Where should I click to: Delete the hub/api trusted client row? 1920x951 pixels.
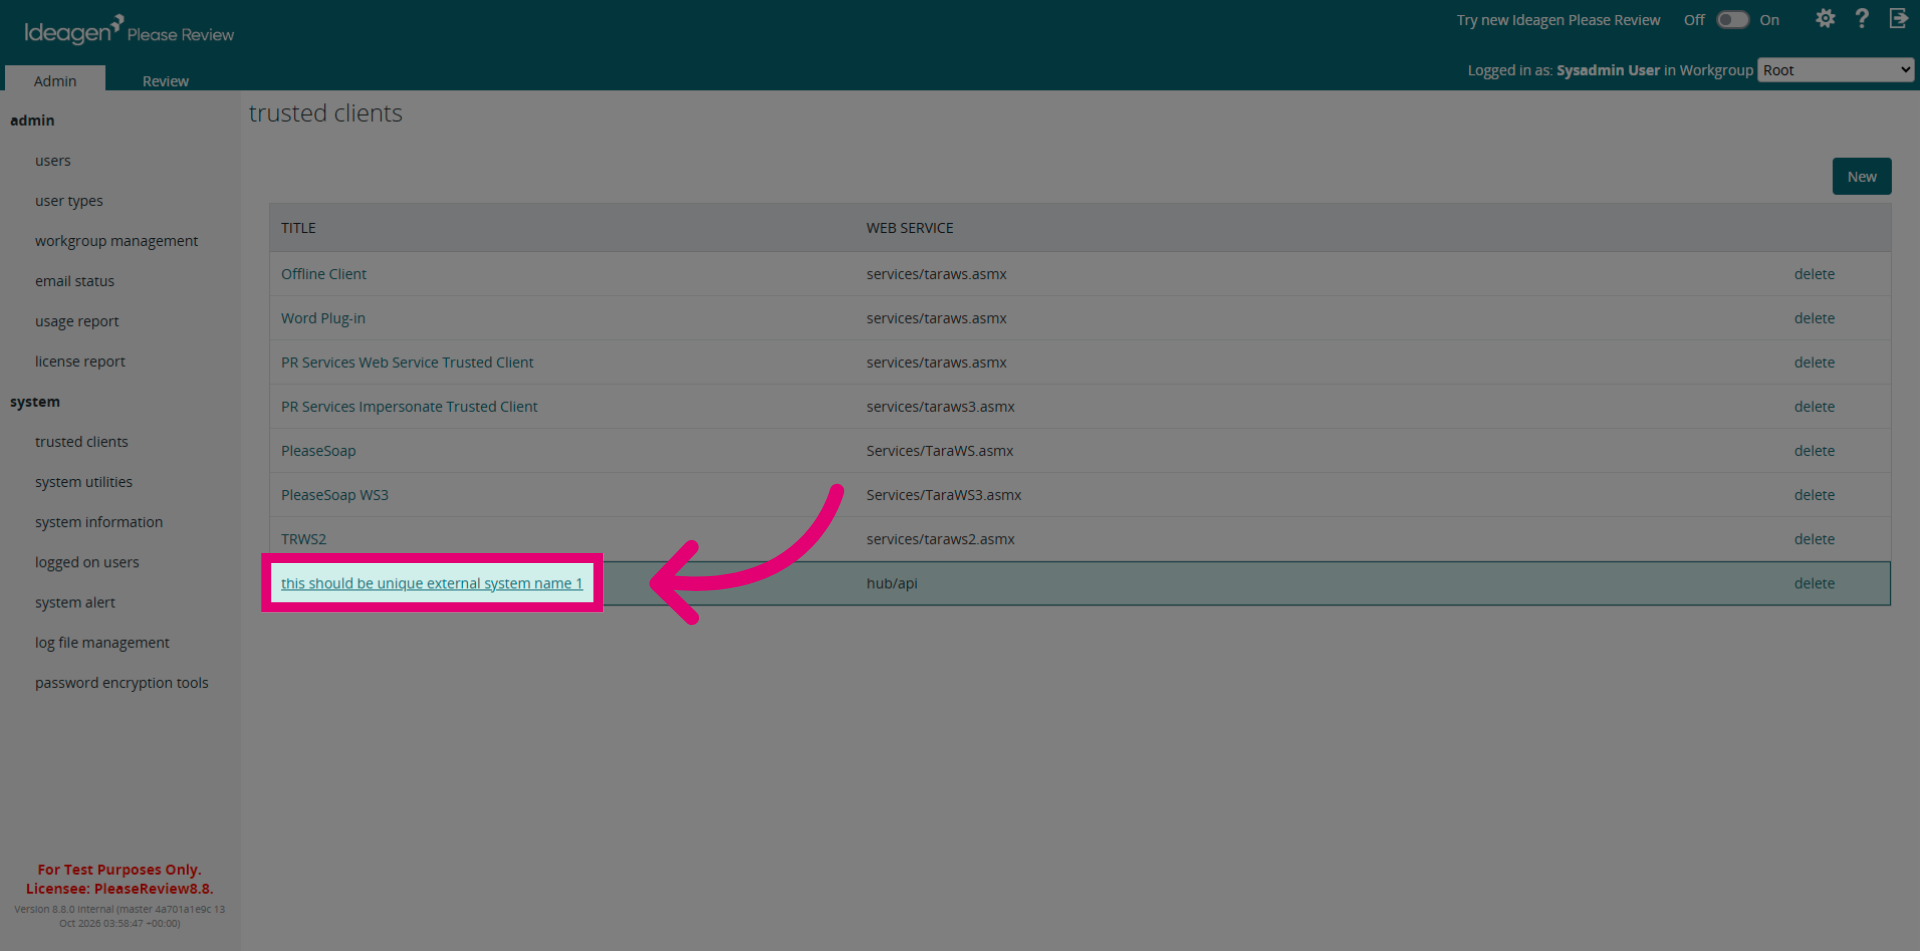(x=1814, y=583)
